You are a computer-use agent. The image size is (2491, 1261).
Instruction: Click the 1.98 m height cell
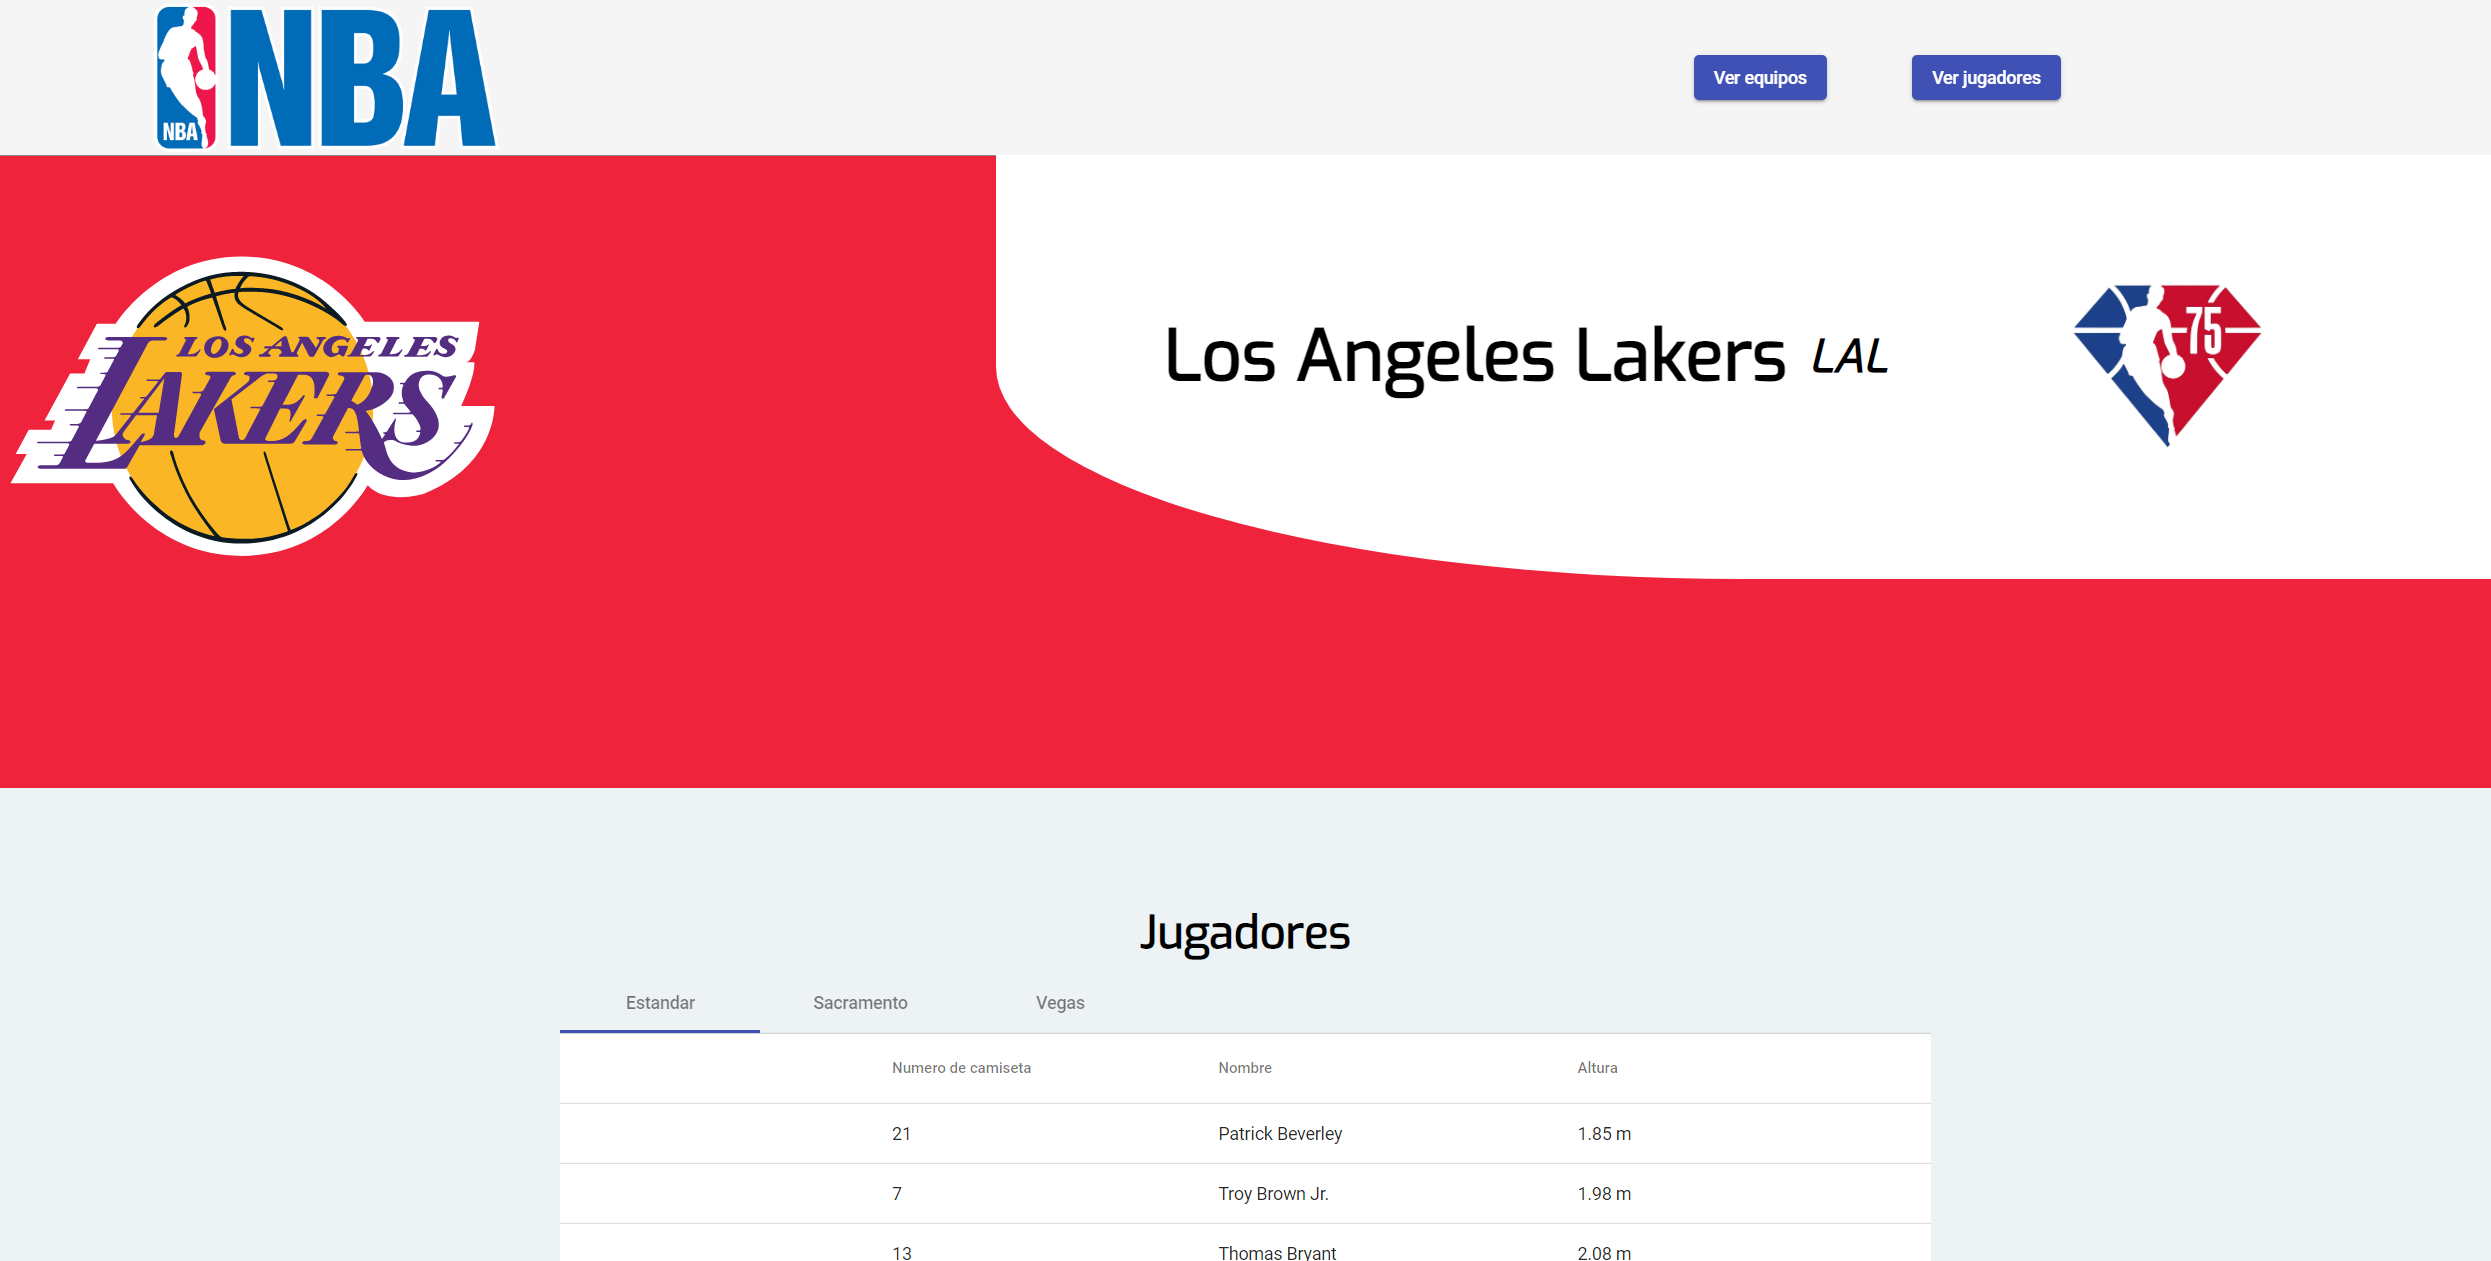point(1604,1194)
